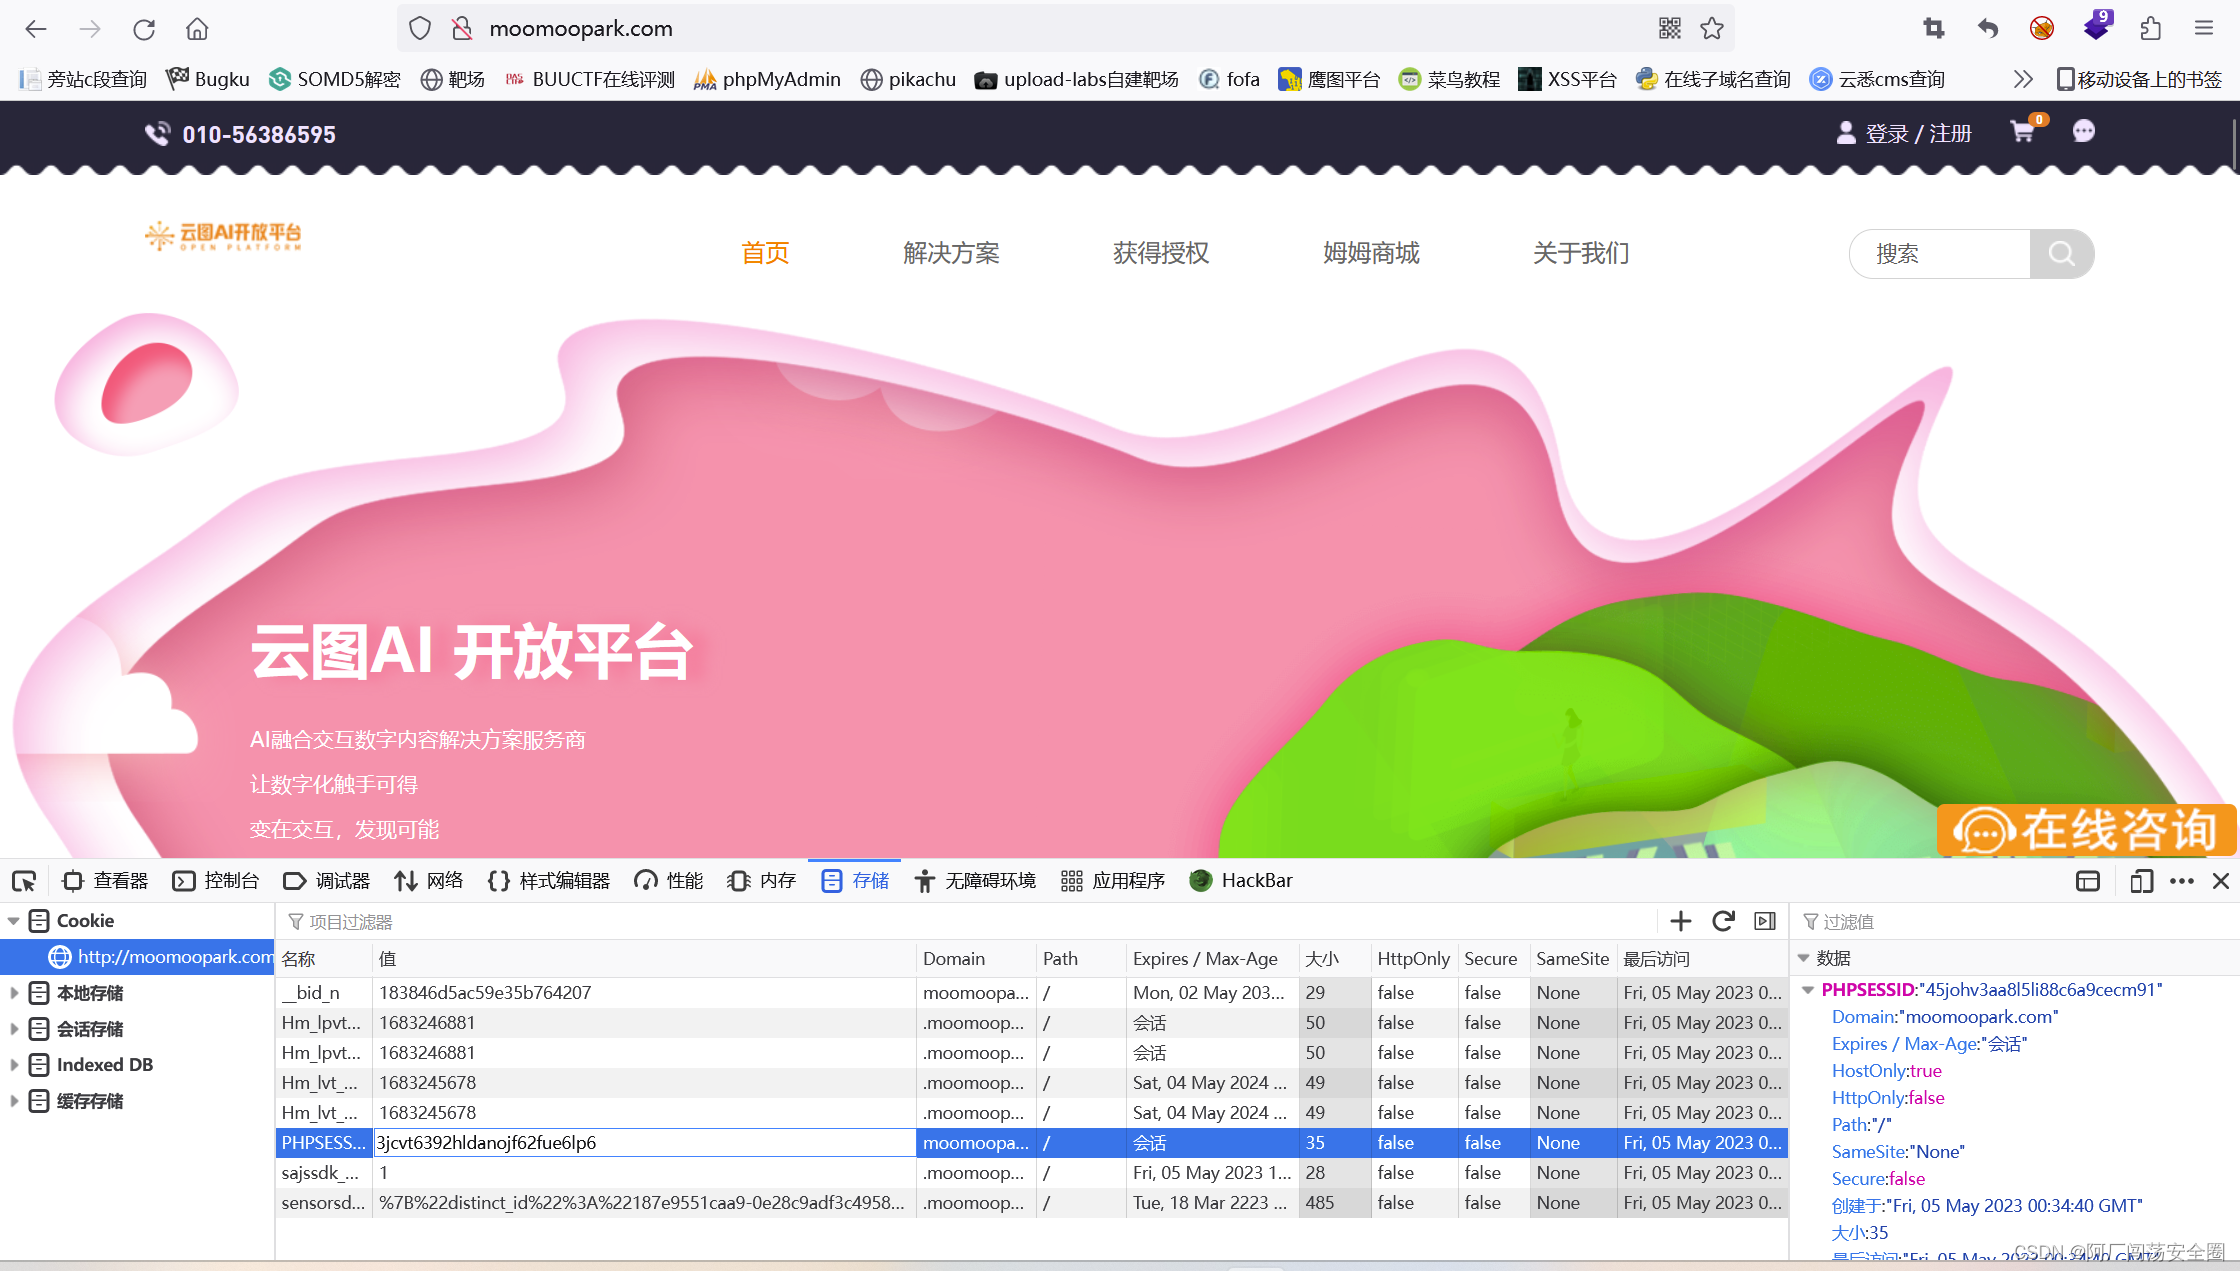The image size is (2240, 1271).
Task: Open the shopping cart icon
Action: point(2023,132)
